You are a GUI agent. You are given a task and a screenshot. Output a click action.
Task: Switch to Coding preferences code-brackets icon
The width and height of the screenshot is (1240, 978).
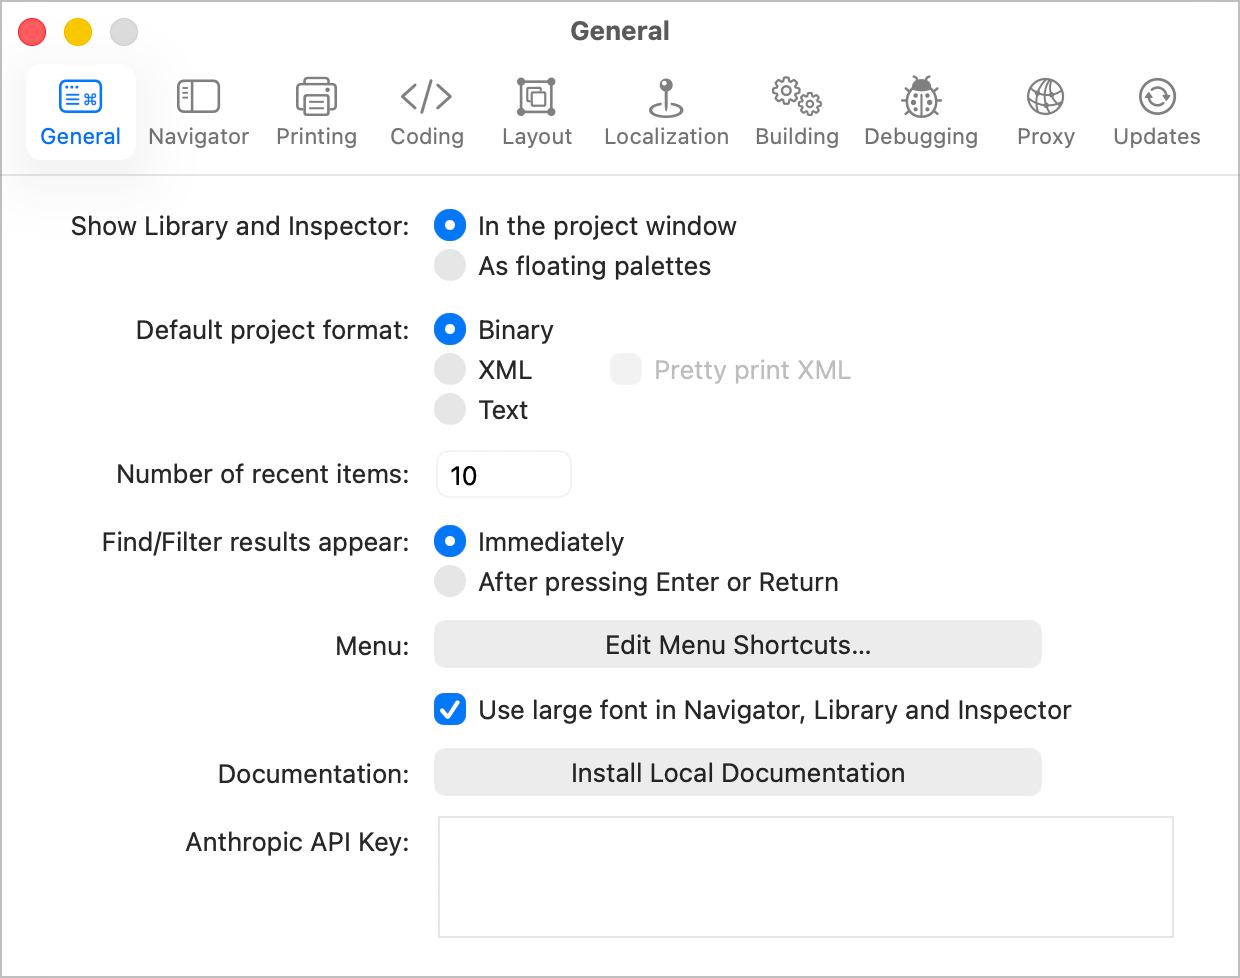[426, 97]
